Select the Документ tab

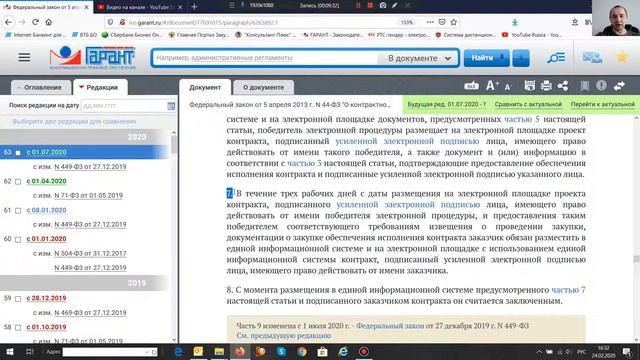(205, 87)
